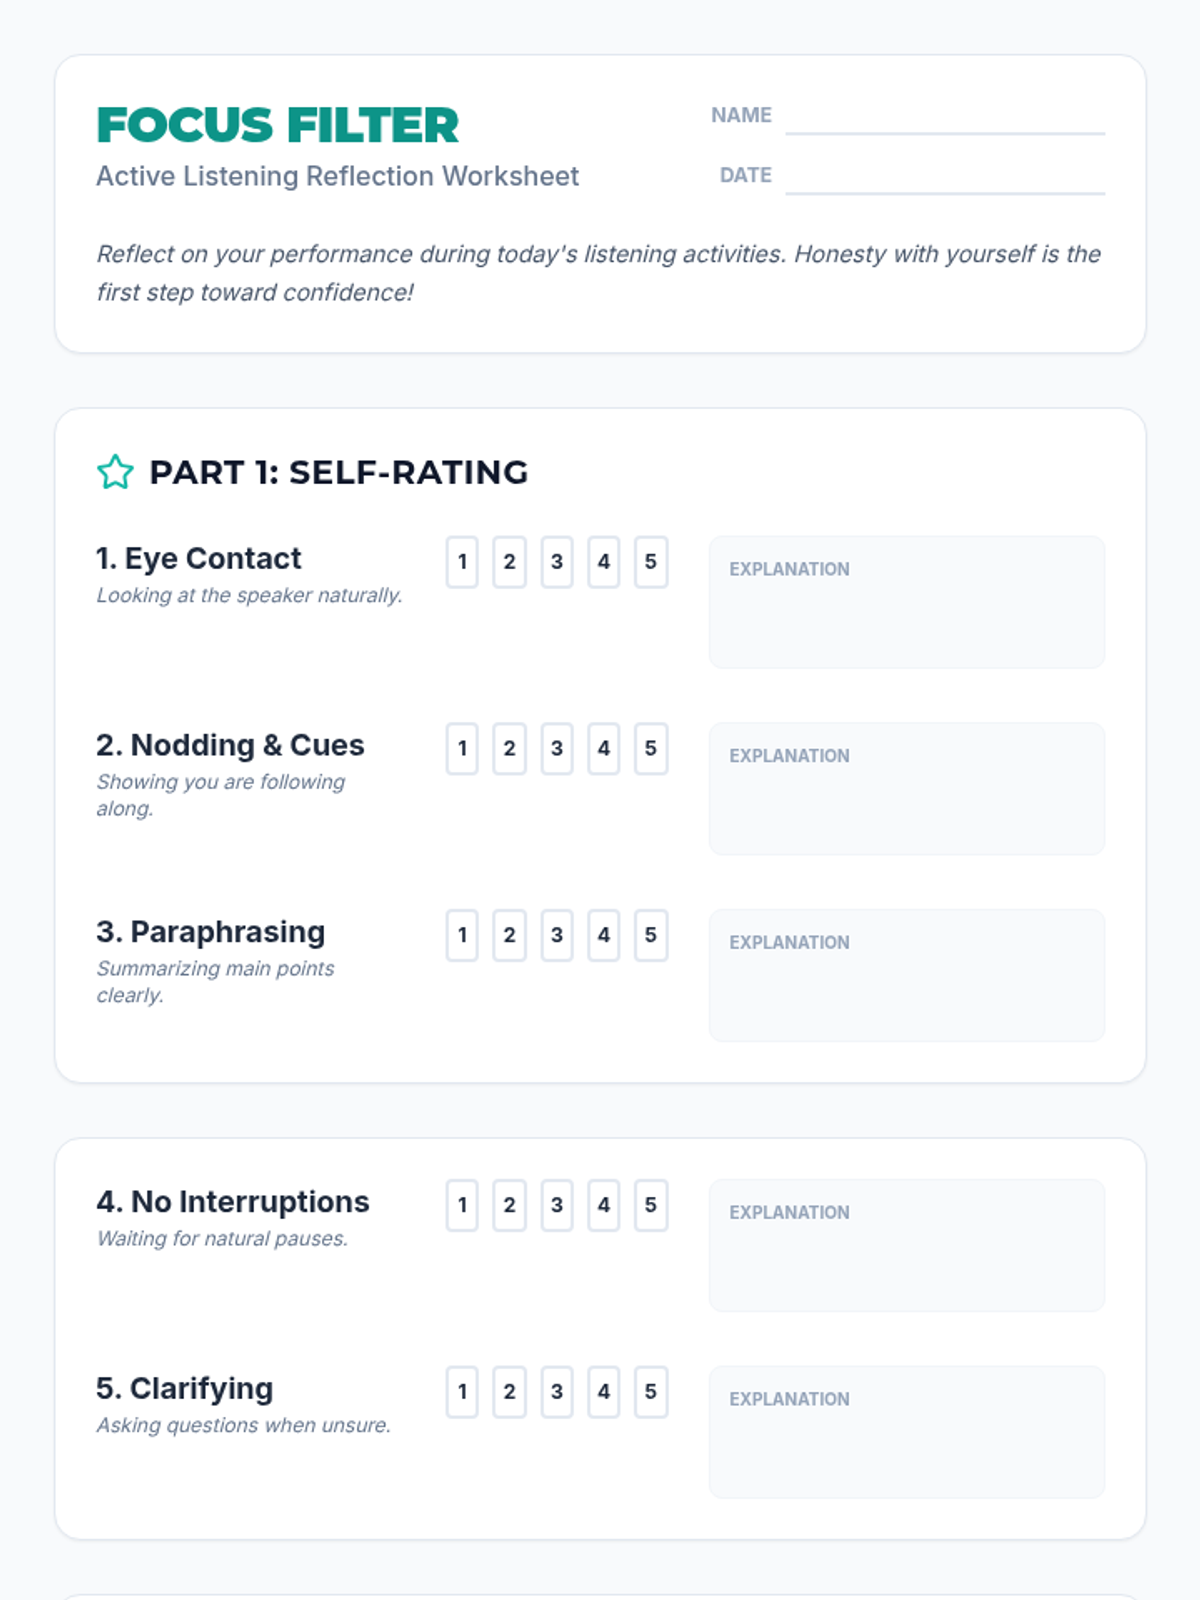Select rating 1 for Eye Contact
1200x1600 pixels.
[462, 562]
